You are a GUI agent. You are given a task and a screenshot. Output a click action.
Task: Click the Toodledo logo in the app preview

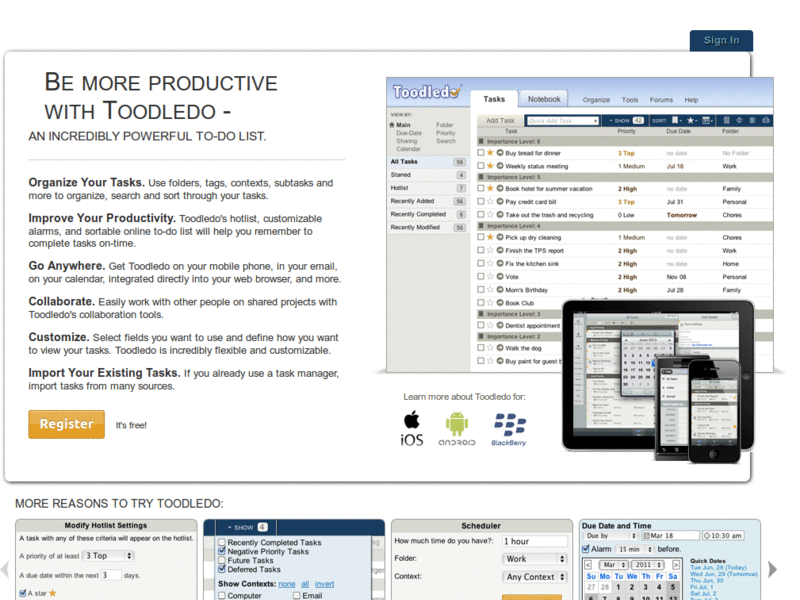pyautogui.click(x=427, y=92)
